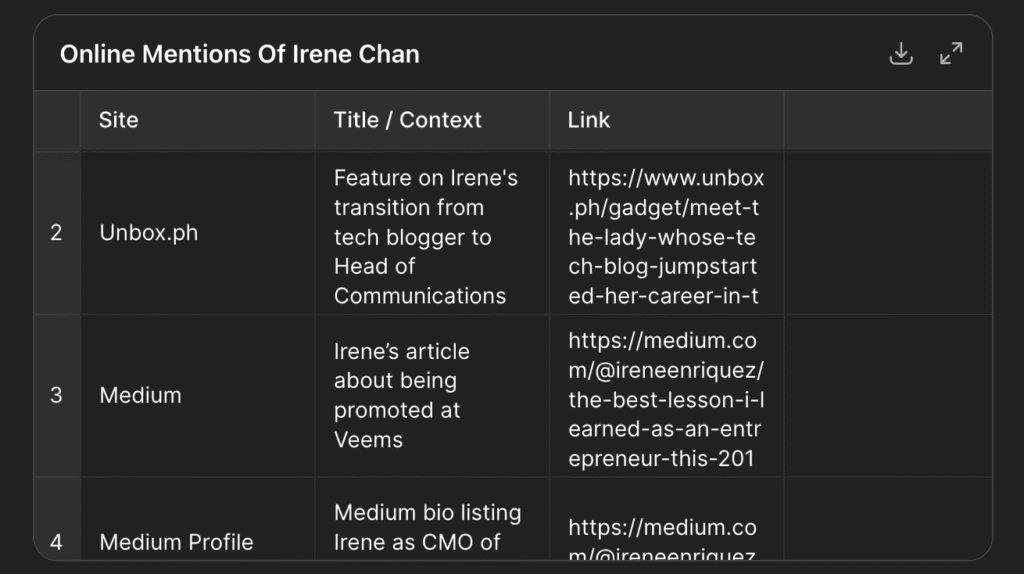This screenshot has height=574, width=1024.
Task: Select row number 3
Action: (56, 395)
